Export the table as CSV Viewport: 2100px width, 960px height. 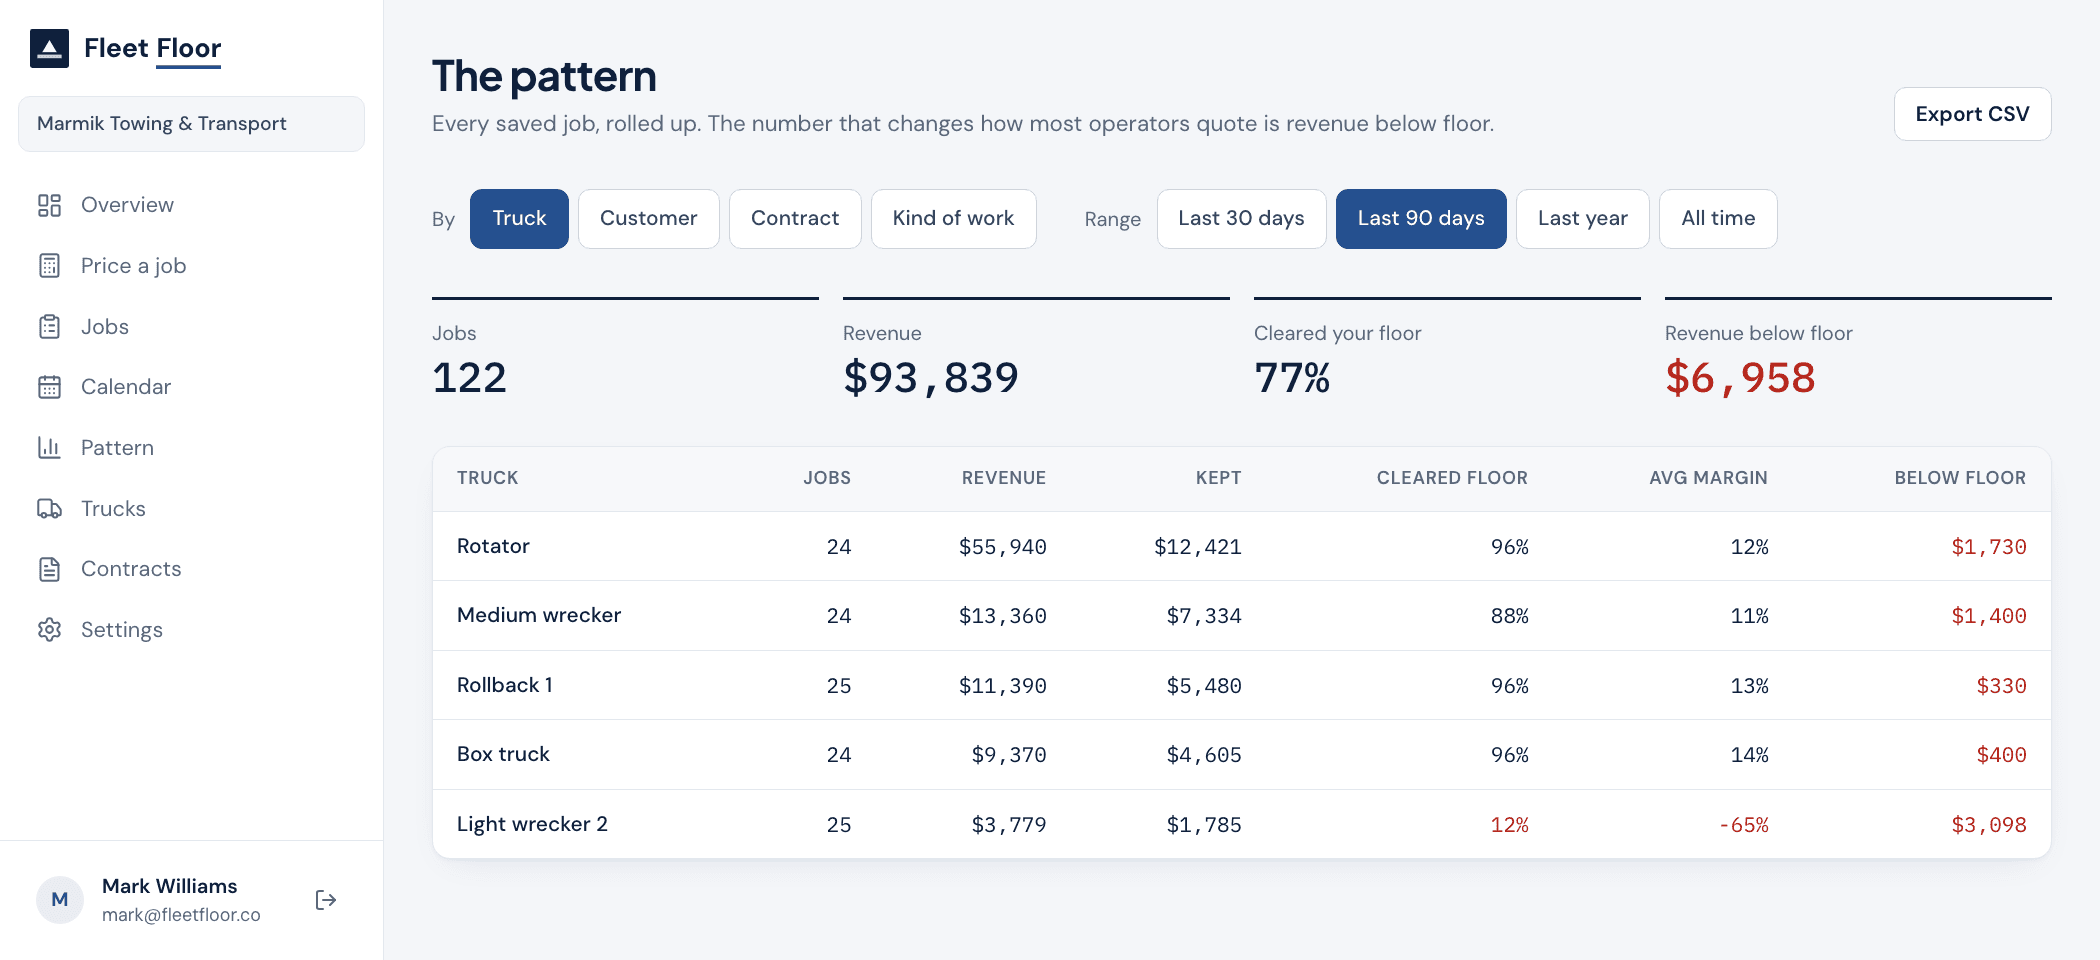(x=1972, y=114)
